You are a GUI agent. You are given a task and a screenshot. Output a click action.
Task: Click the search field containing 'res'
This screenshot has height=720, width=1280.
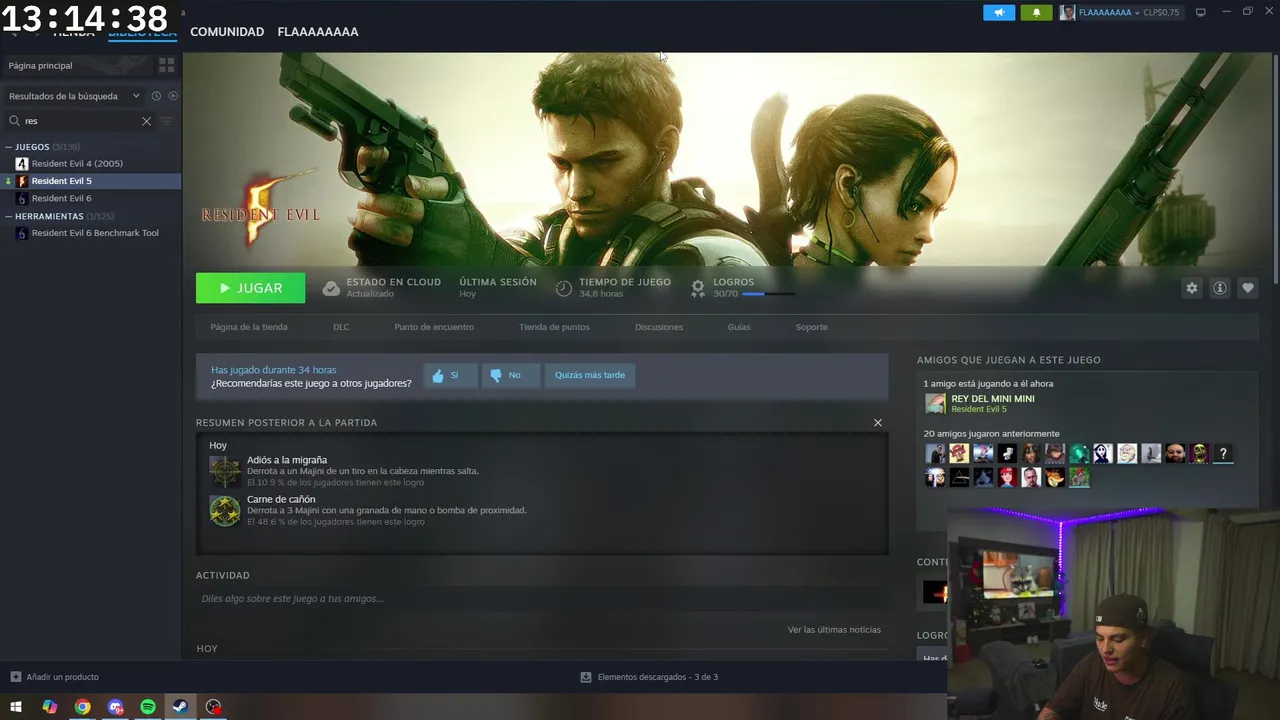click(80, 121)
